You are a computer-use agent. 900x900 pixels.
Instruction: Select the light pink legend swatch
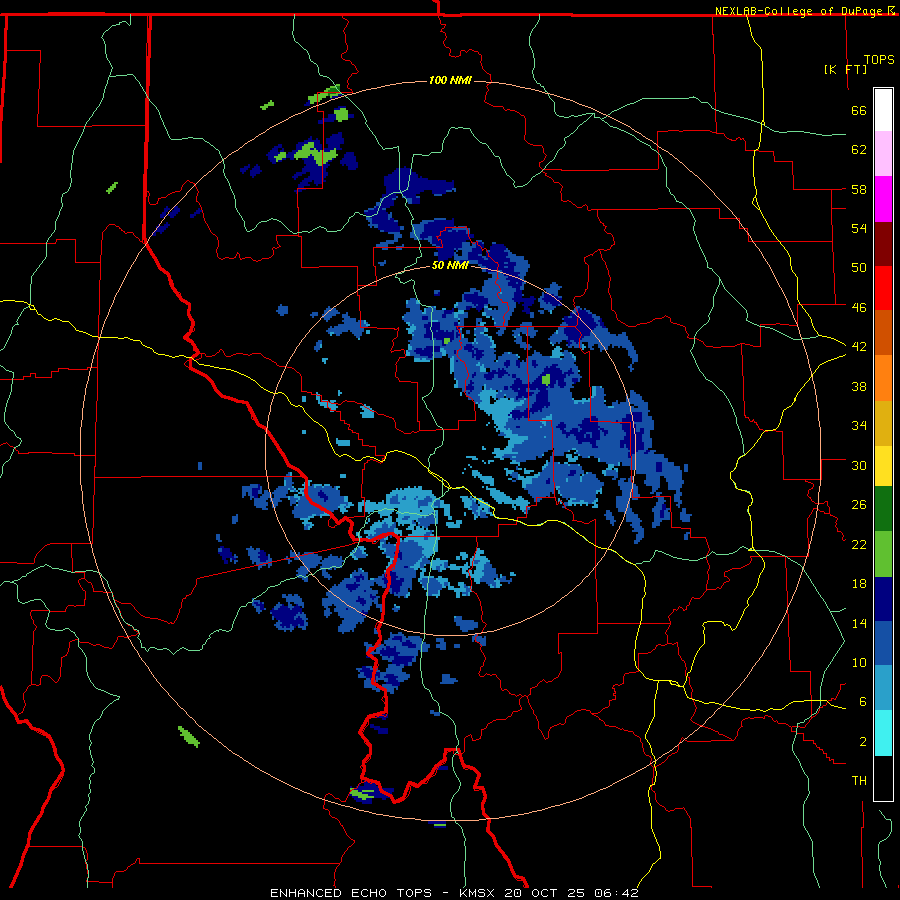[883, 154]
